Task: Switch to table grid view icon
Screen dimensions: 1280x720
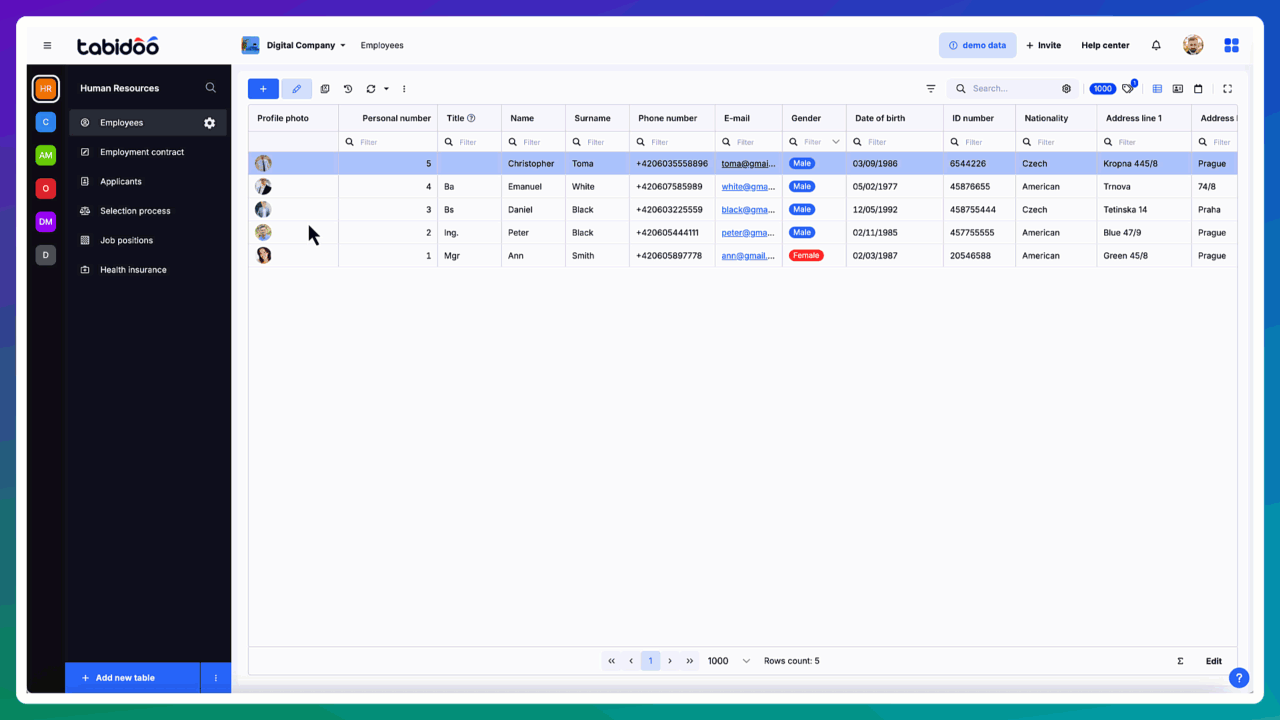Action: [x=1157, y=89]
